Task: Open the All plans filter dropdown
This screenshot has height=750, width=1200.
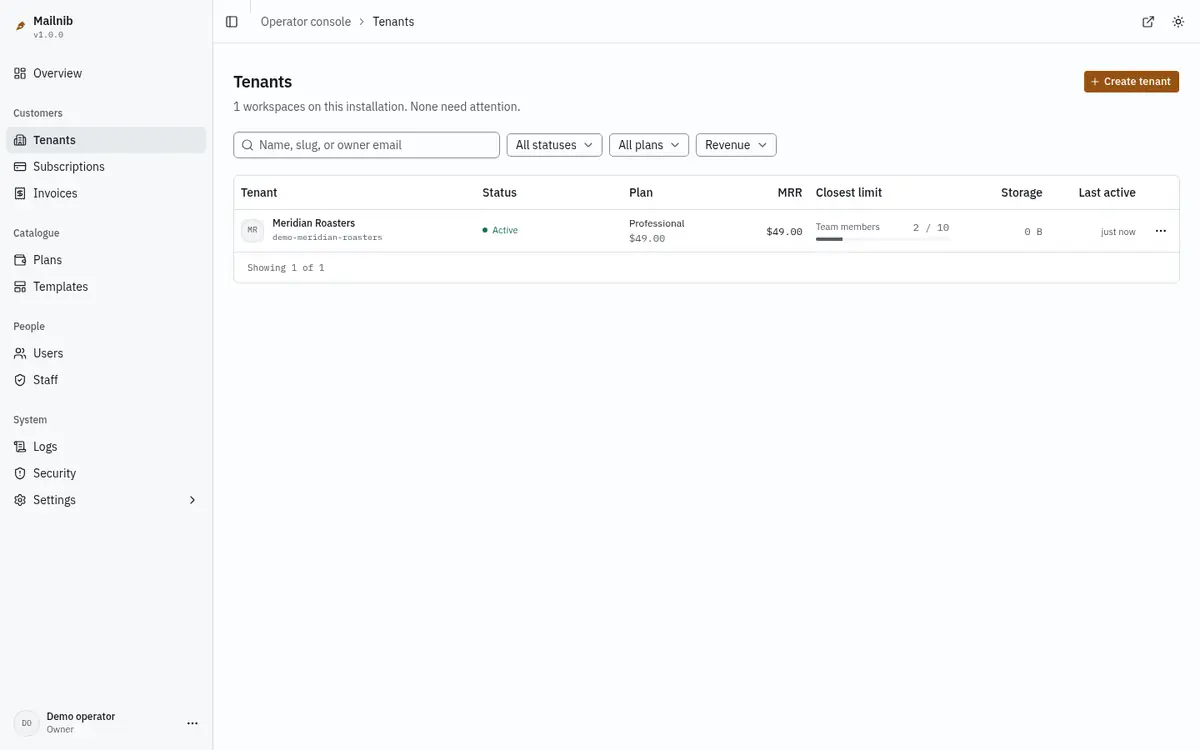Action: point(649,145)
